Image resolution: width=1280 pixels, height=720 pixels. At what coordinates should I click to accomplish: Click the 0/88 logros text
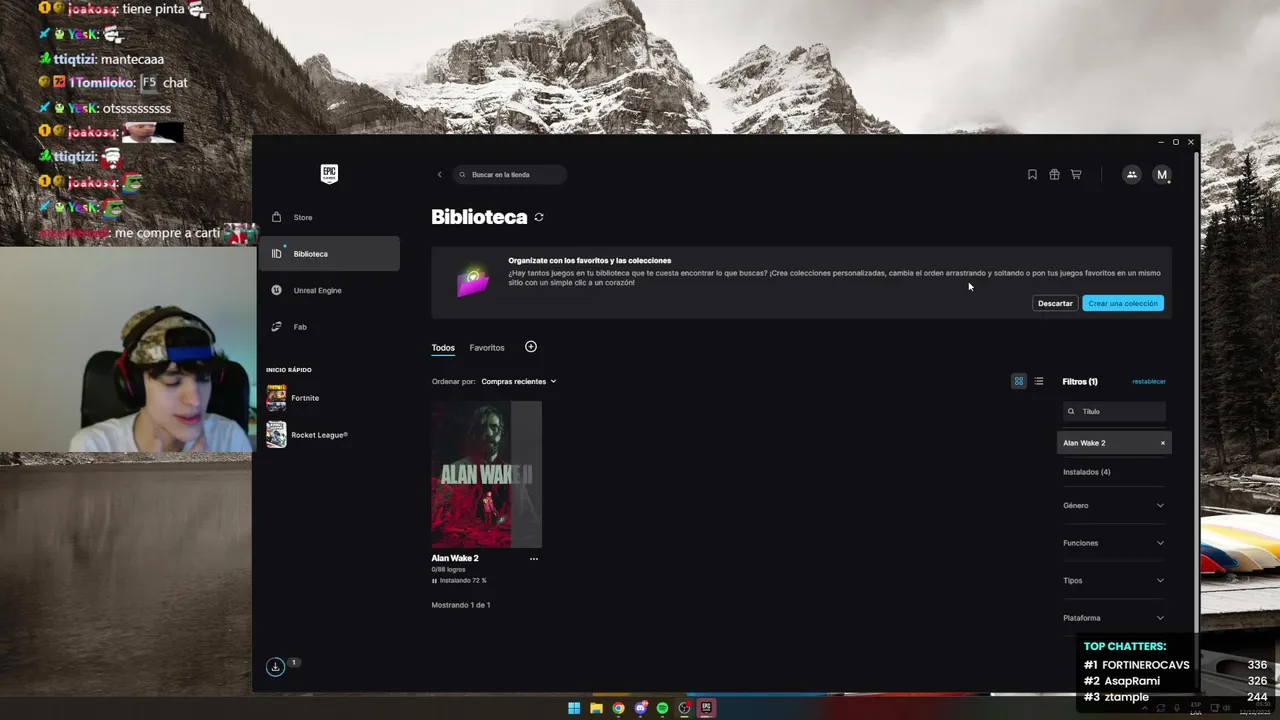448,570
